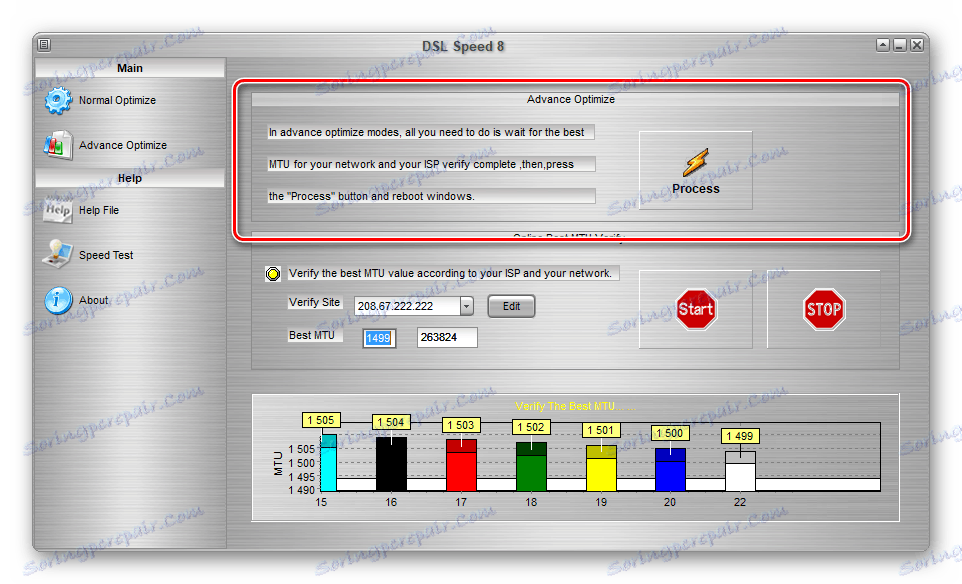962x584 pixels.
Task: Select the verify MTU radio indicator
Action: [273, 274]
